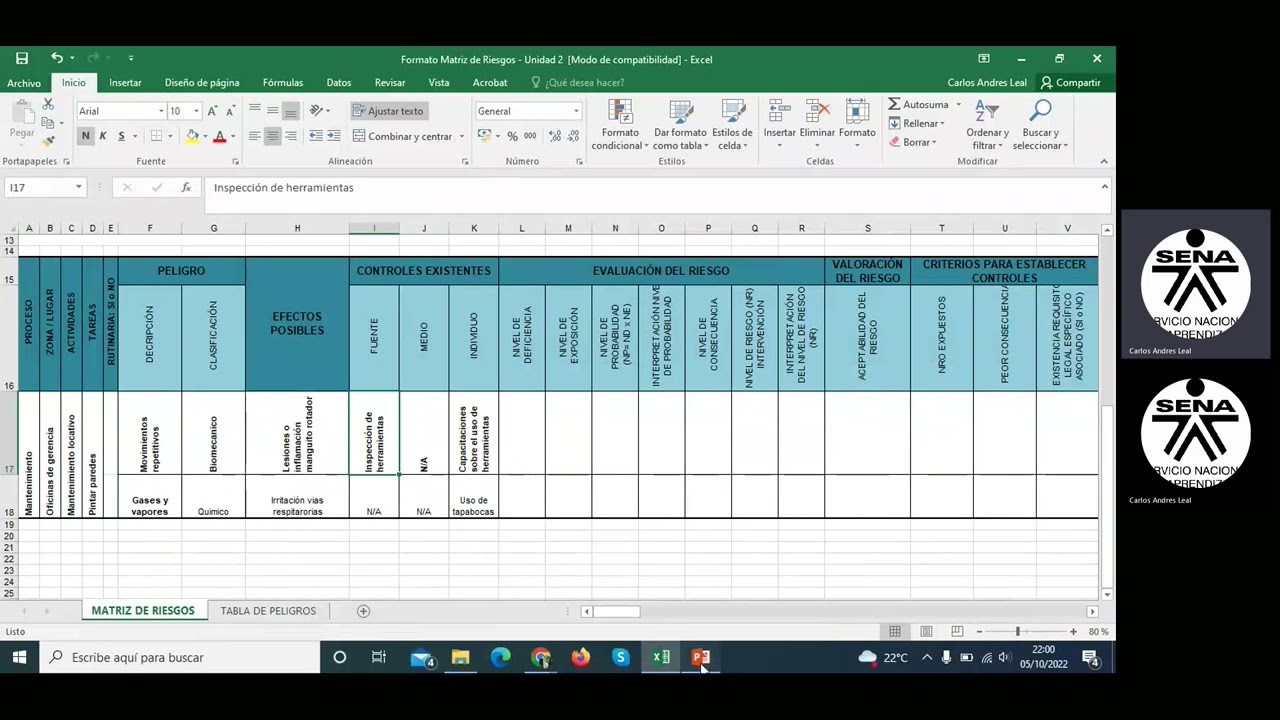Toggle bold formatting (N)
Viewport: 1280px width, 720px height.
click(85, 136)
